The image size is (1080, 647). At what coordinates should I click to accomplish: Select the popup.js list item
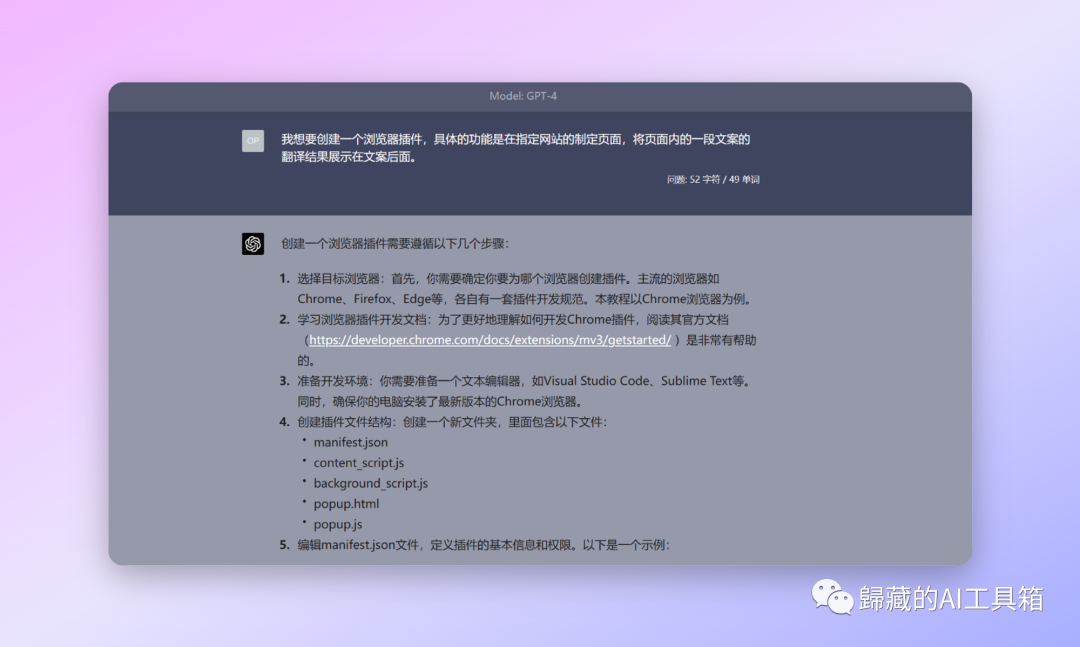(338, 524)
